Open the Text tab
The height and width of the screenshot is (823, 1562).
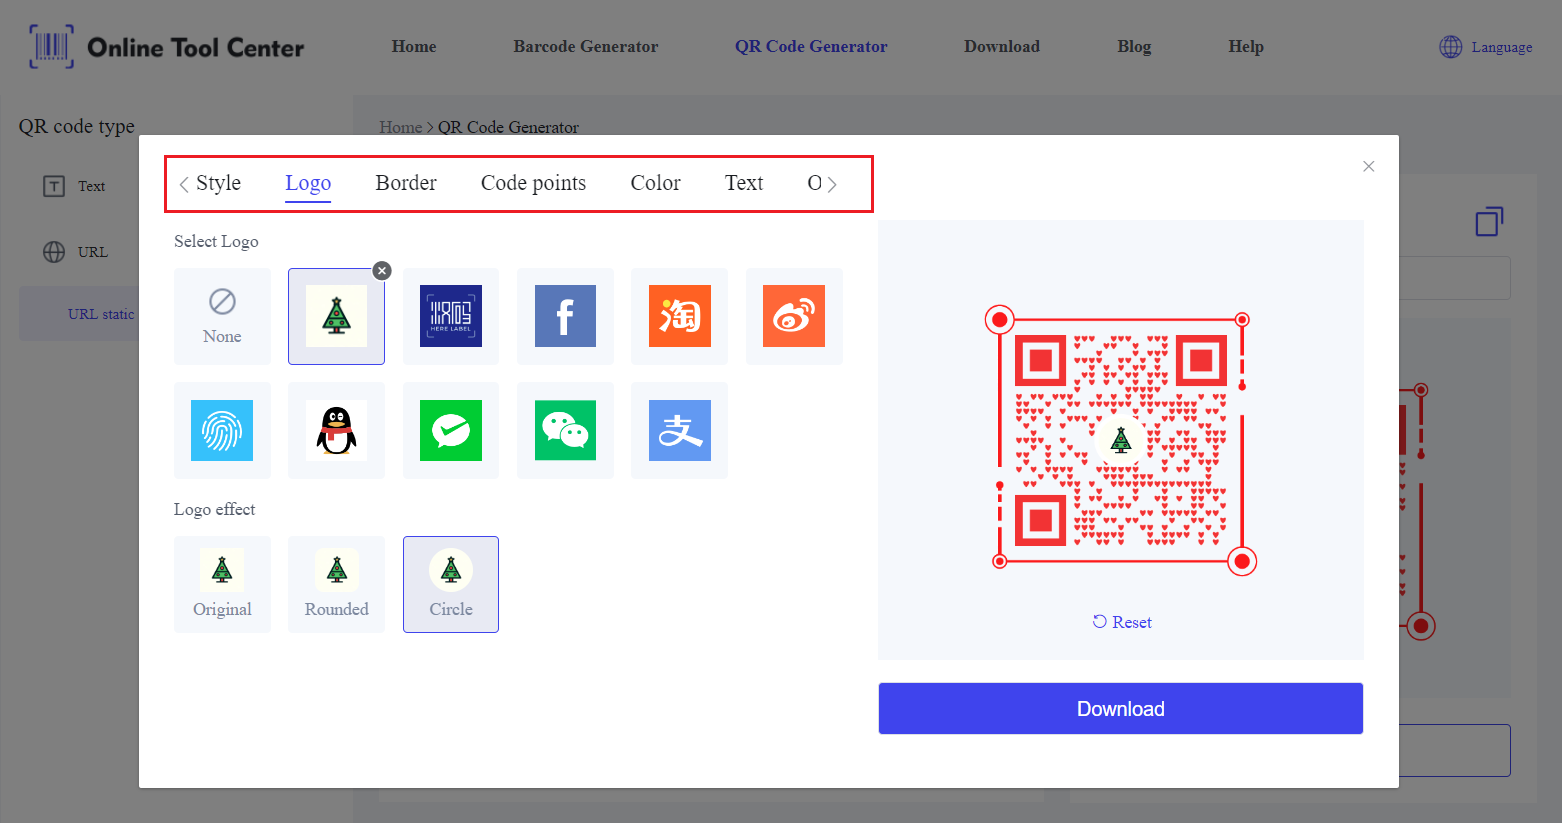744,183
